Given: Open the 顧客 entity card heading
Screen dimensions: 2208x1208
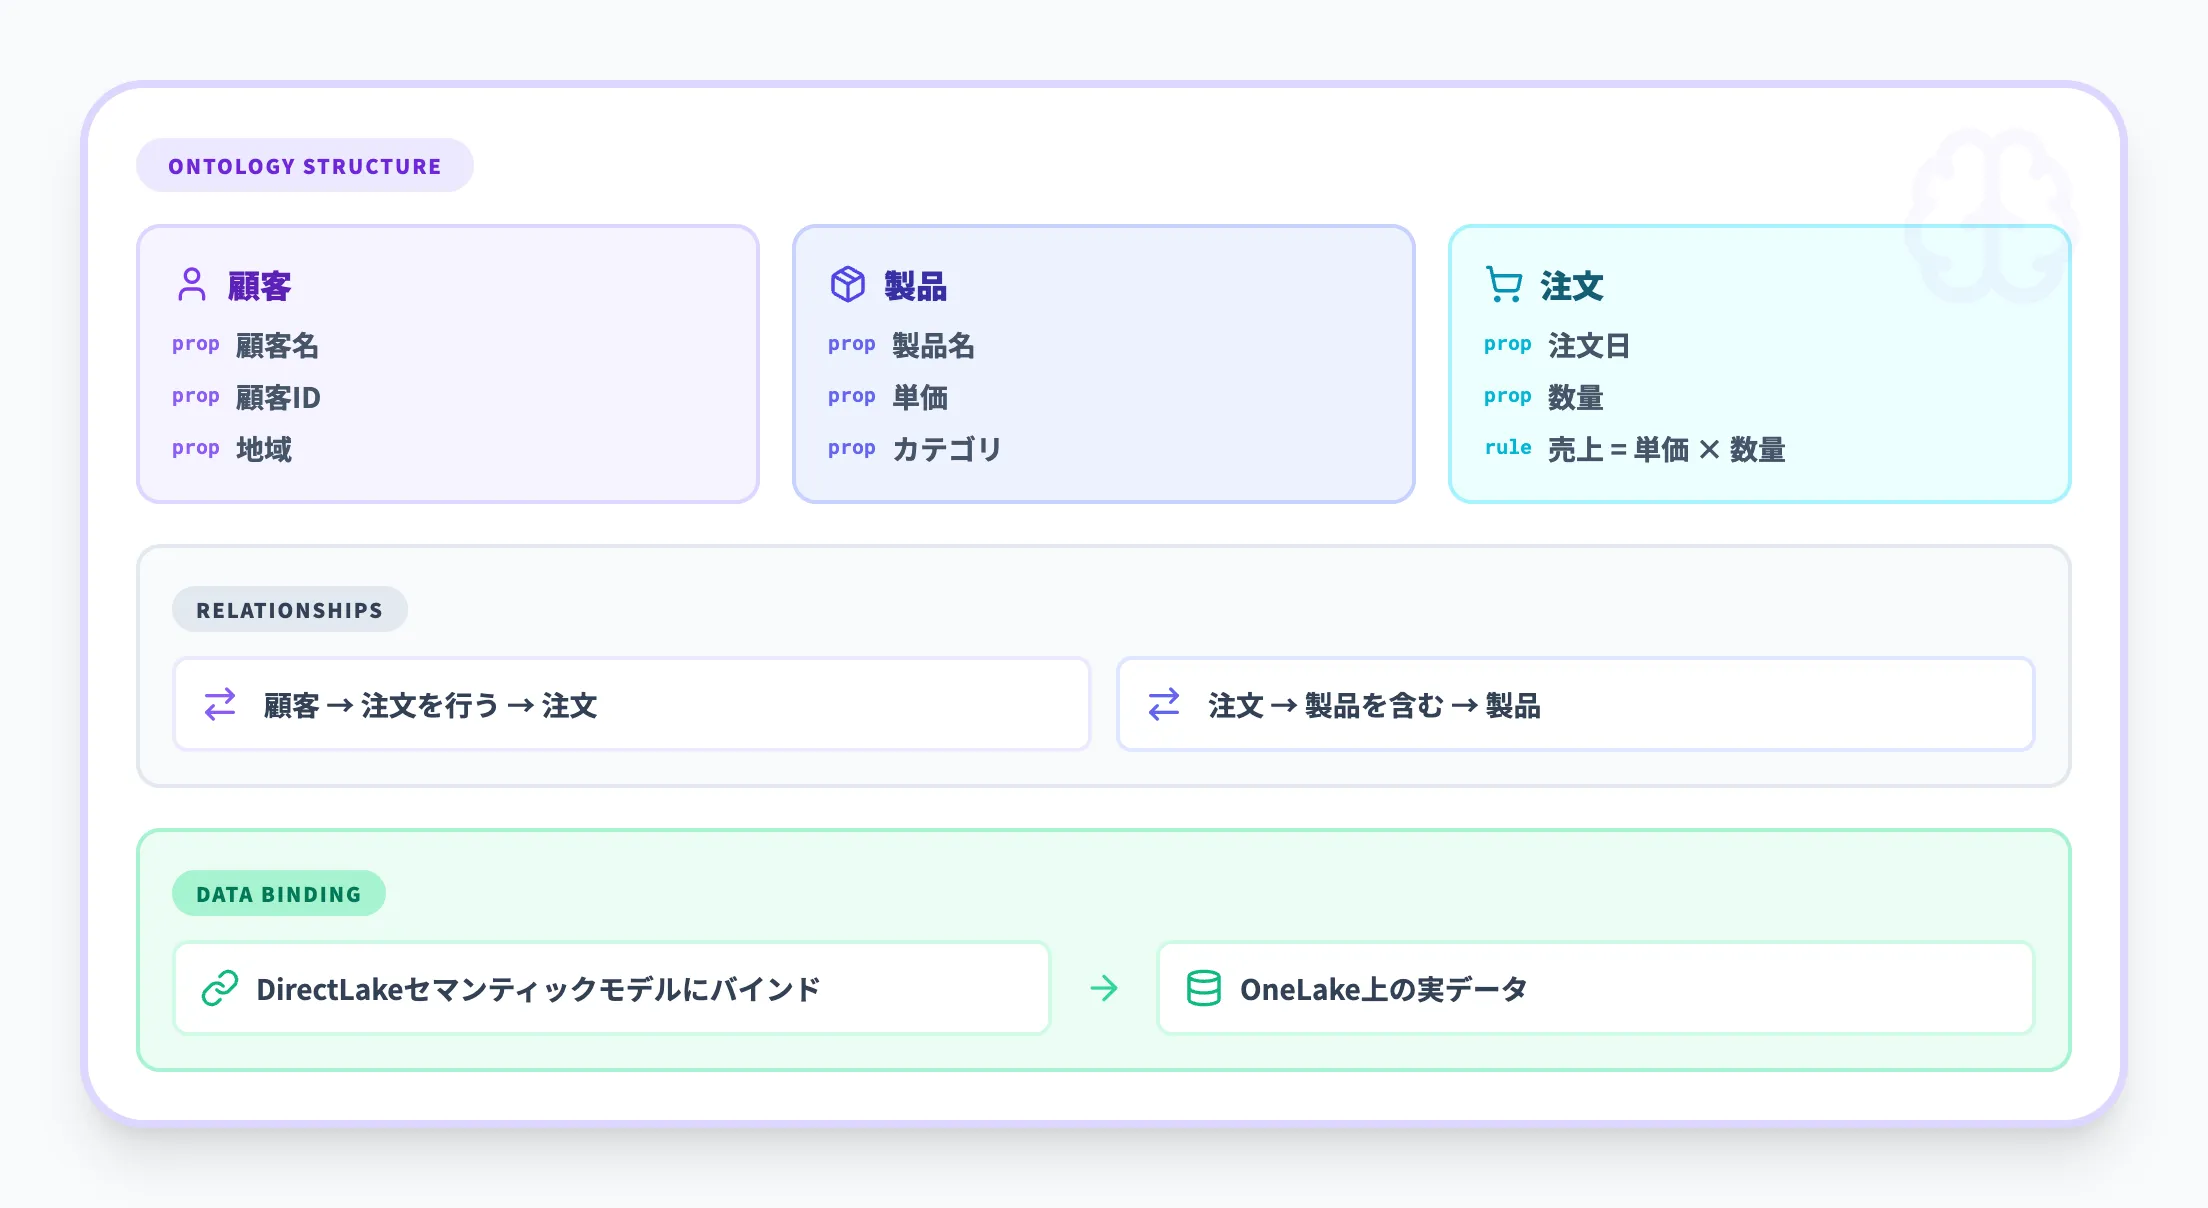Looking at the screenshot, I should point(260,286).
